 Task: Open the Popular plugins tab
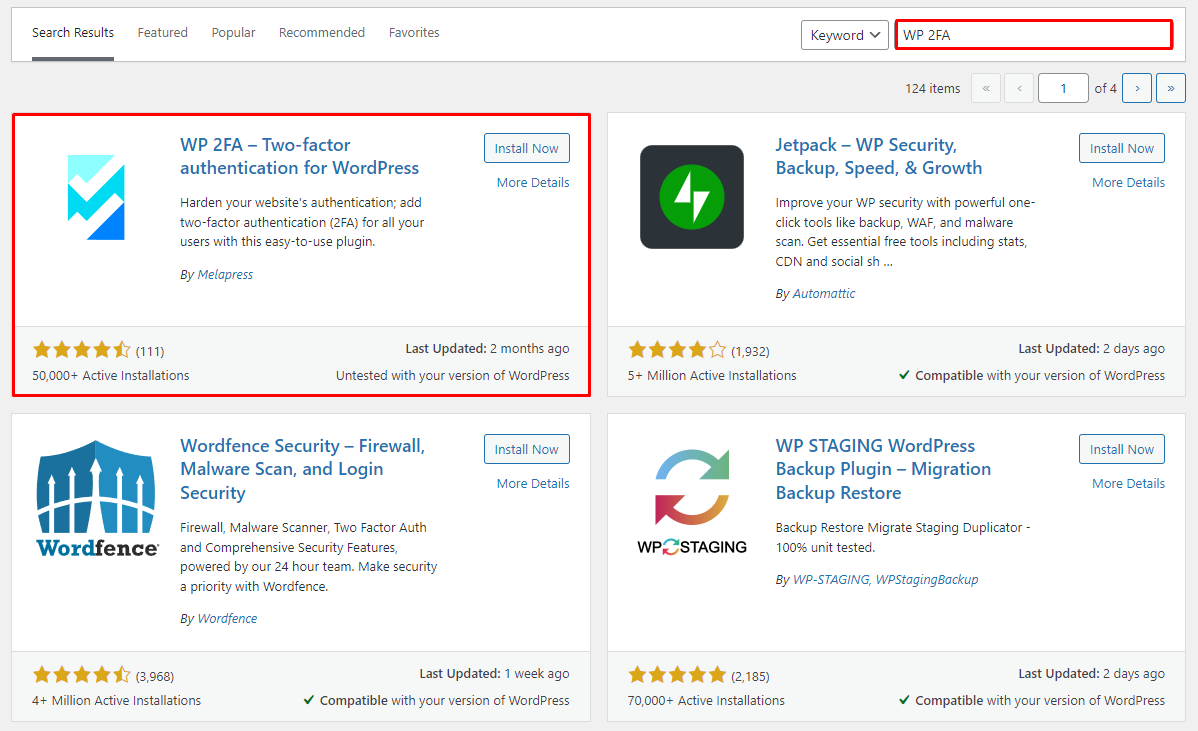pos(233,33)
